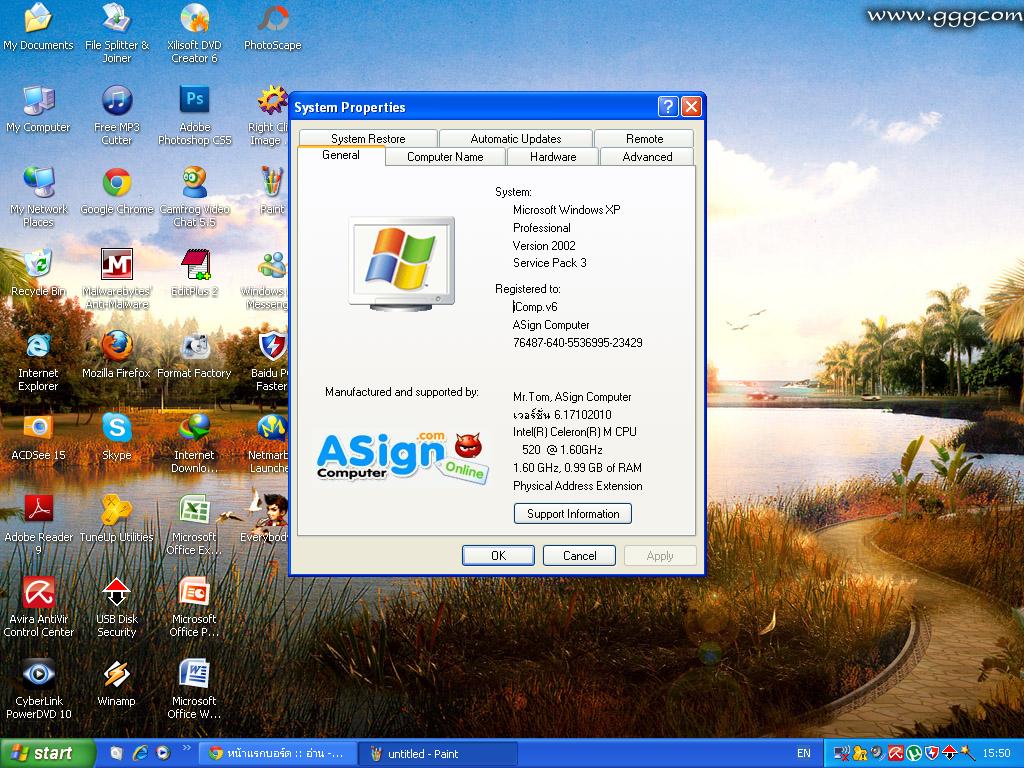Confirm with the OK button
This screenshot has height=768, width=1024.
click(x=498, y=556)
